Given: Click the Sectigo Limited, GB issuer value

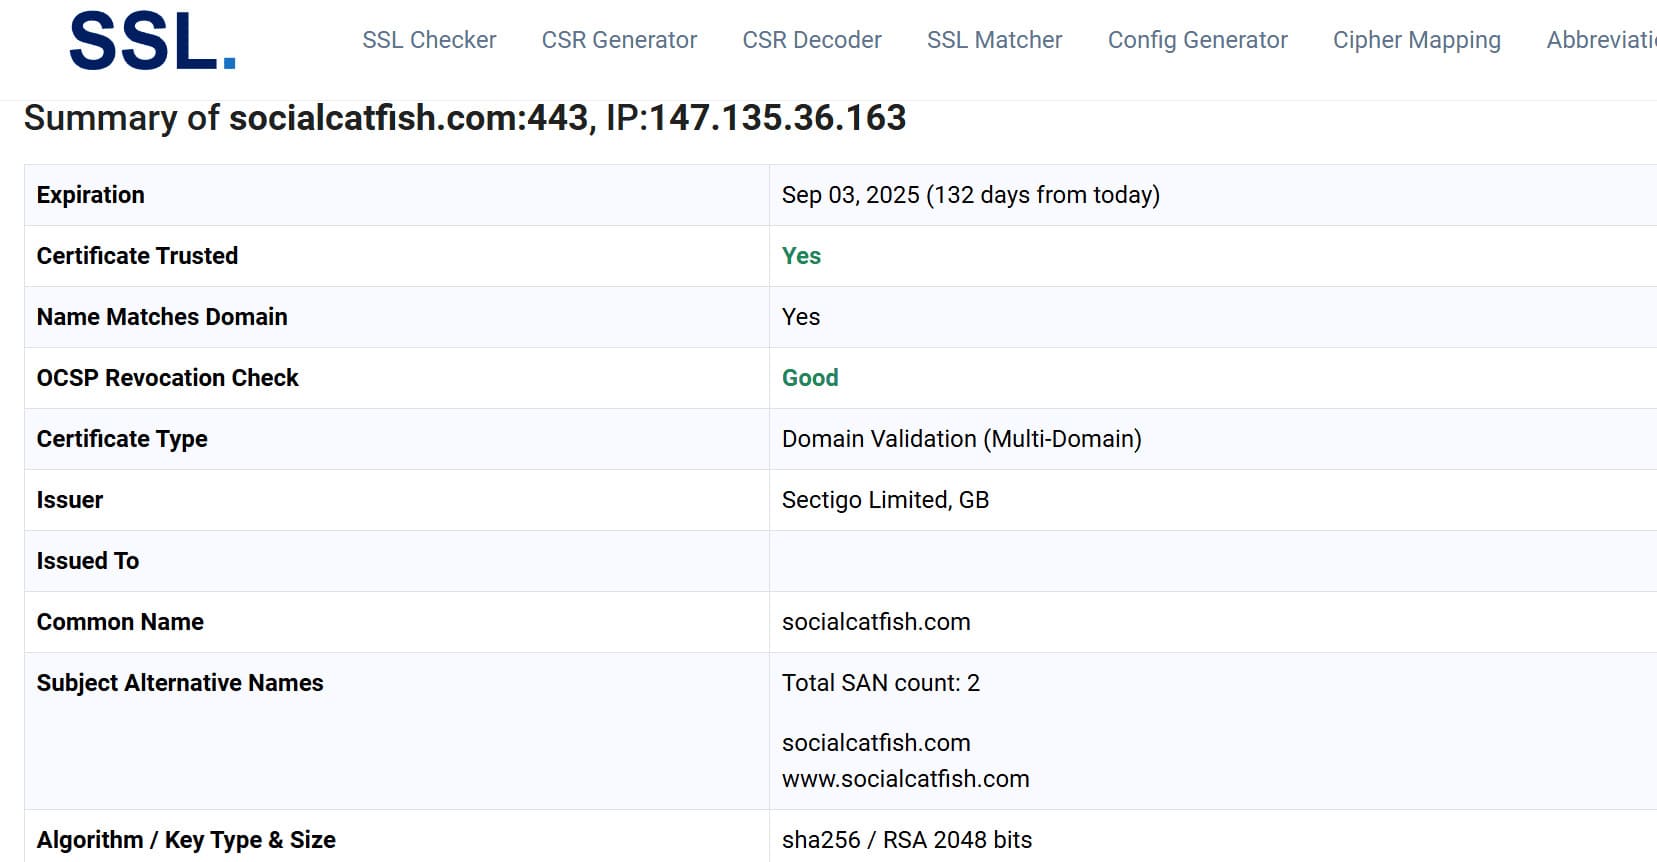Looking at the screenshot, I should [885, 500].
